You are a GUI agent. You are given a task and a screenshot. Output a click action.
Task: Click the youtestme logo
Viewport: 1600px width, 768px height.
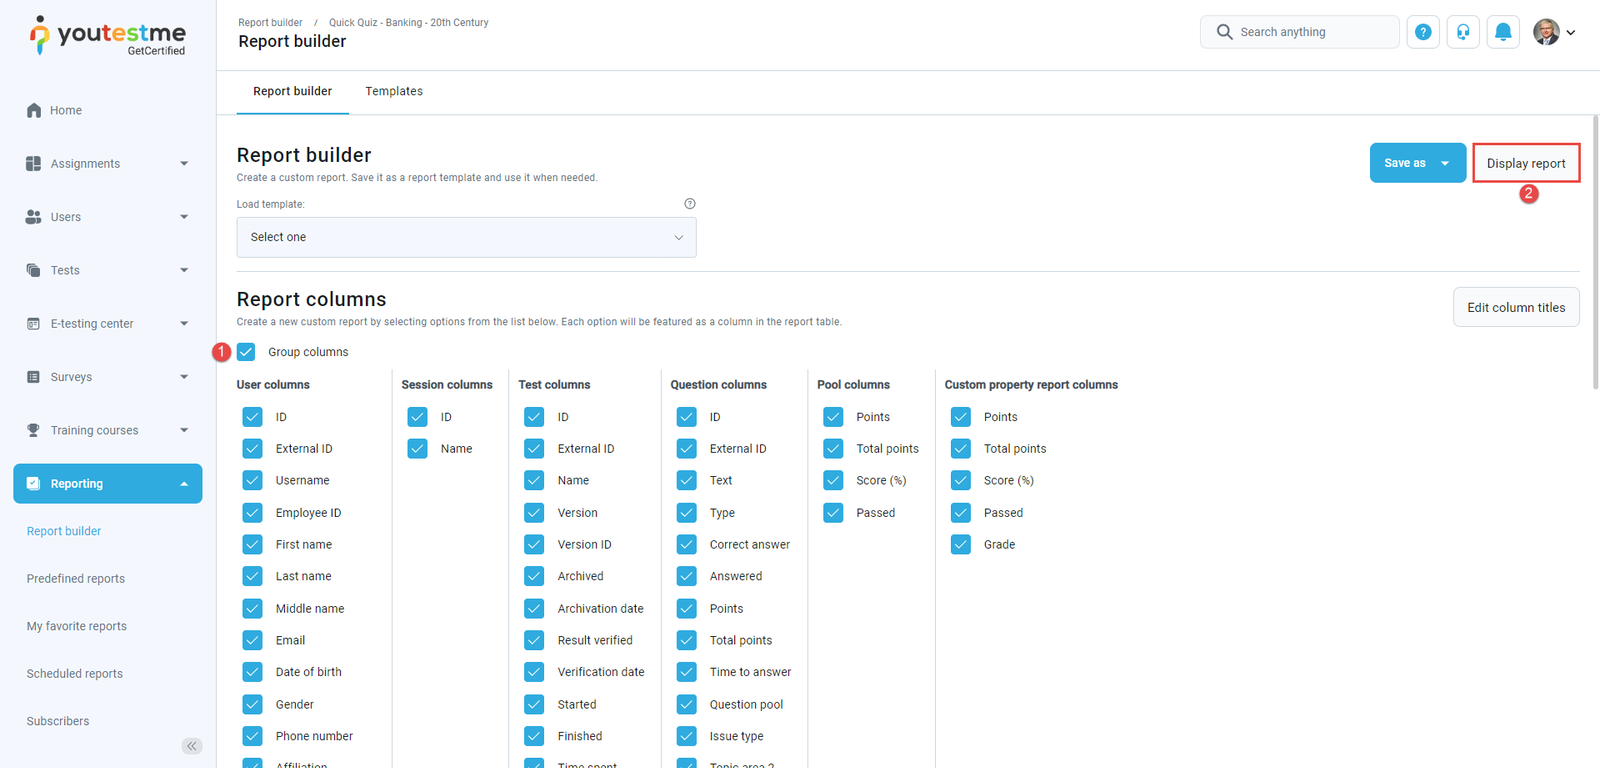[x=108, y=36]
